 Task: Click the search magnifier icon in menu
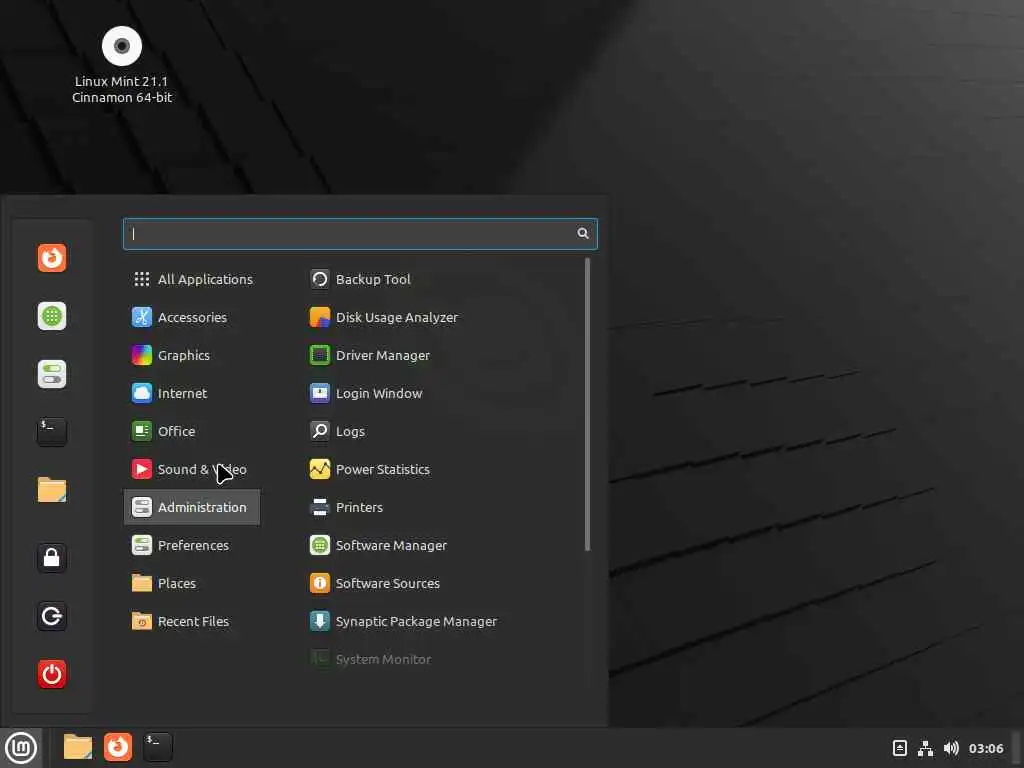(x=583, y=234)
